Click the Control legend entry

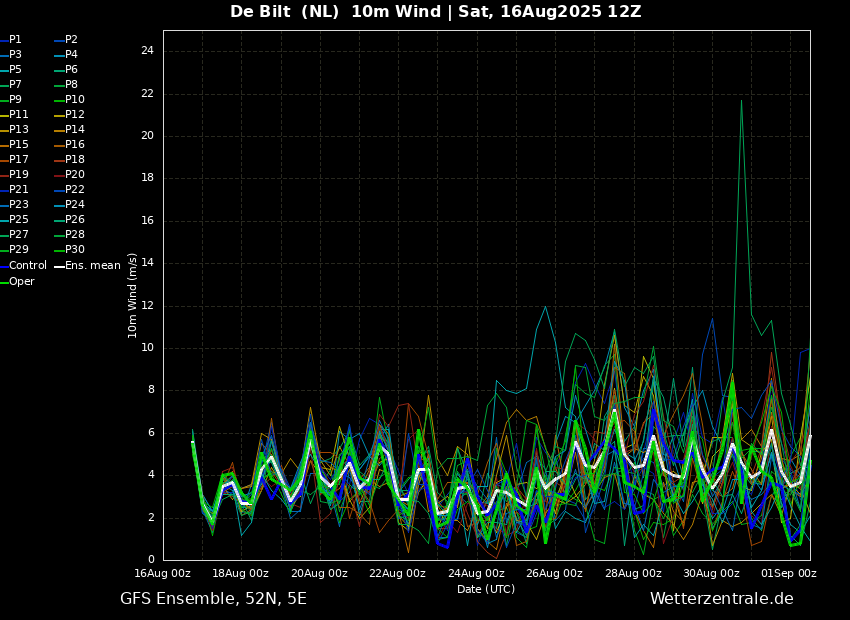[23, 266]
